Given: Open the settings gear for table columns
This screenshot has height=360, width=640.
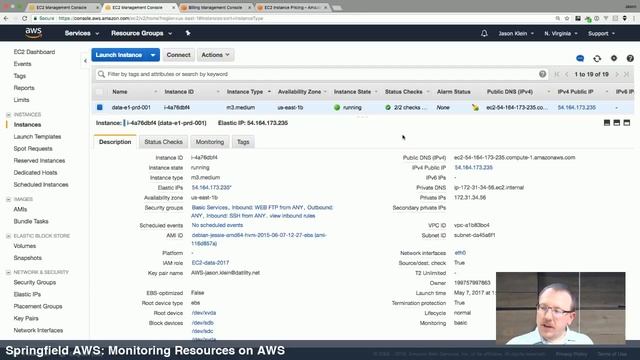Looking at the screenshot, I should [x=614, y=58].
